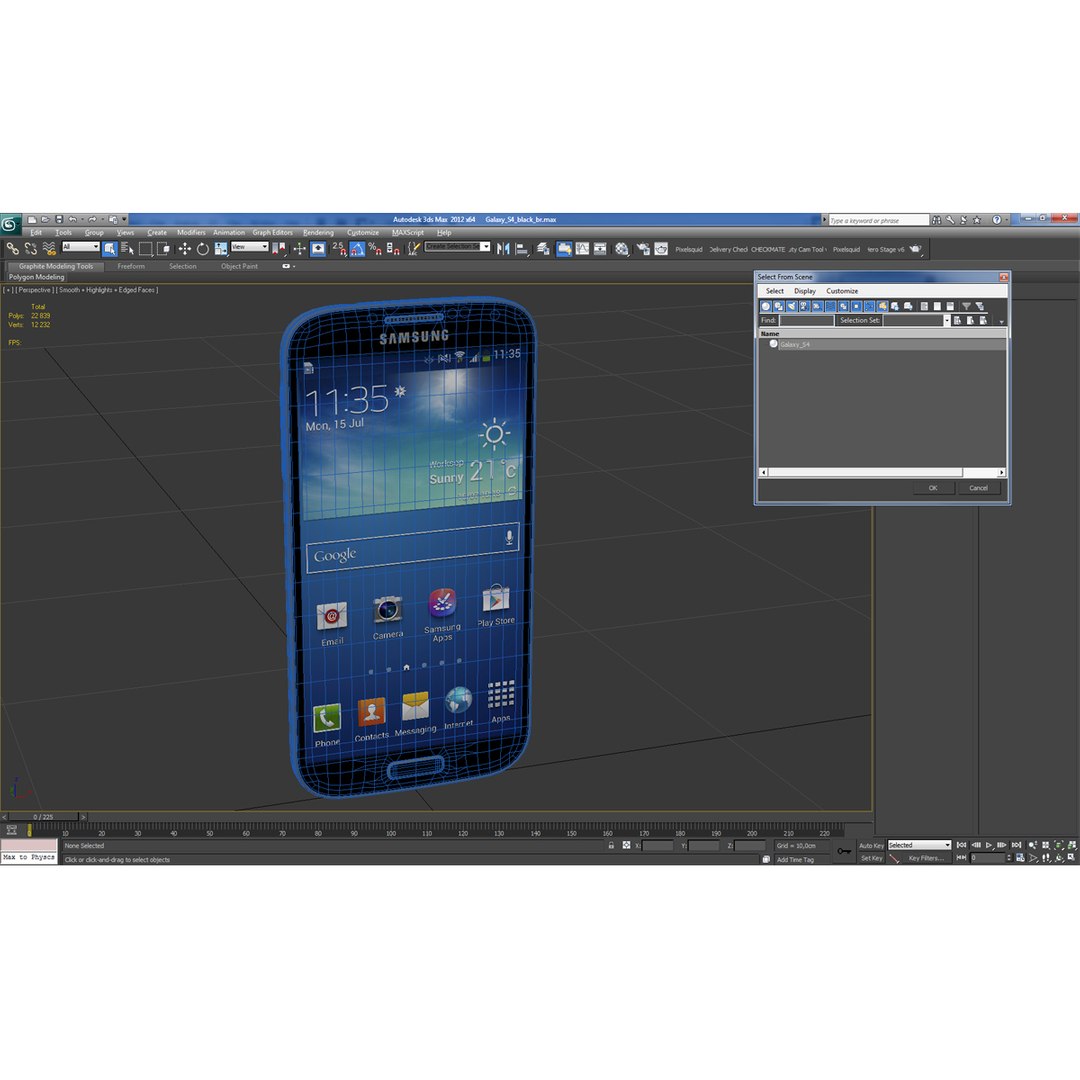Go to animation start
The width and height of the screenshot is (1080, 1080).
pos(962,845)
